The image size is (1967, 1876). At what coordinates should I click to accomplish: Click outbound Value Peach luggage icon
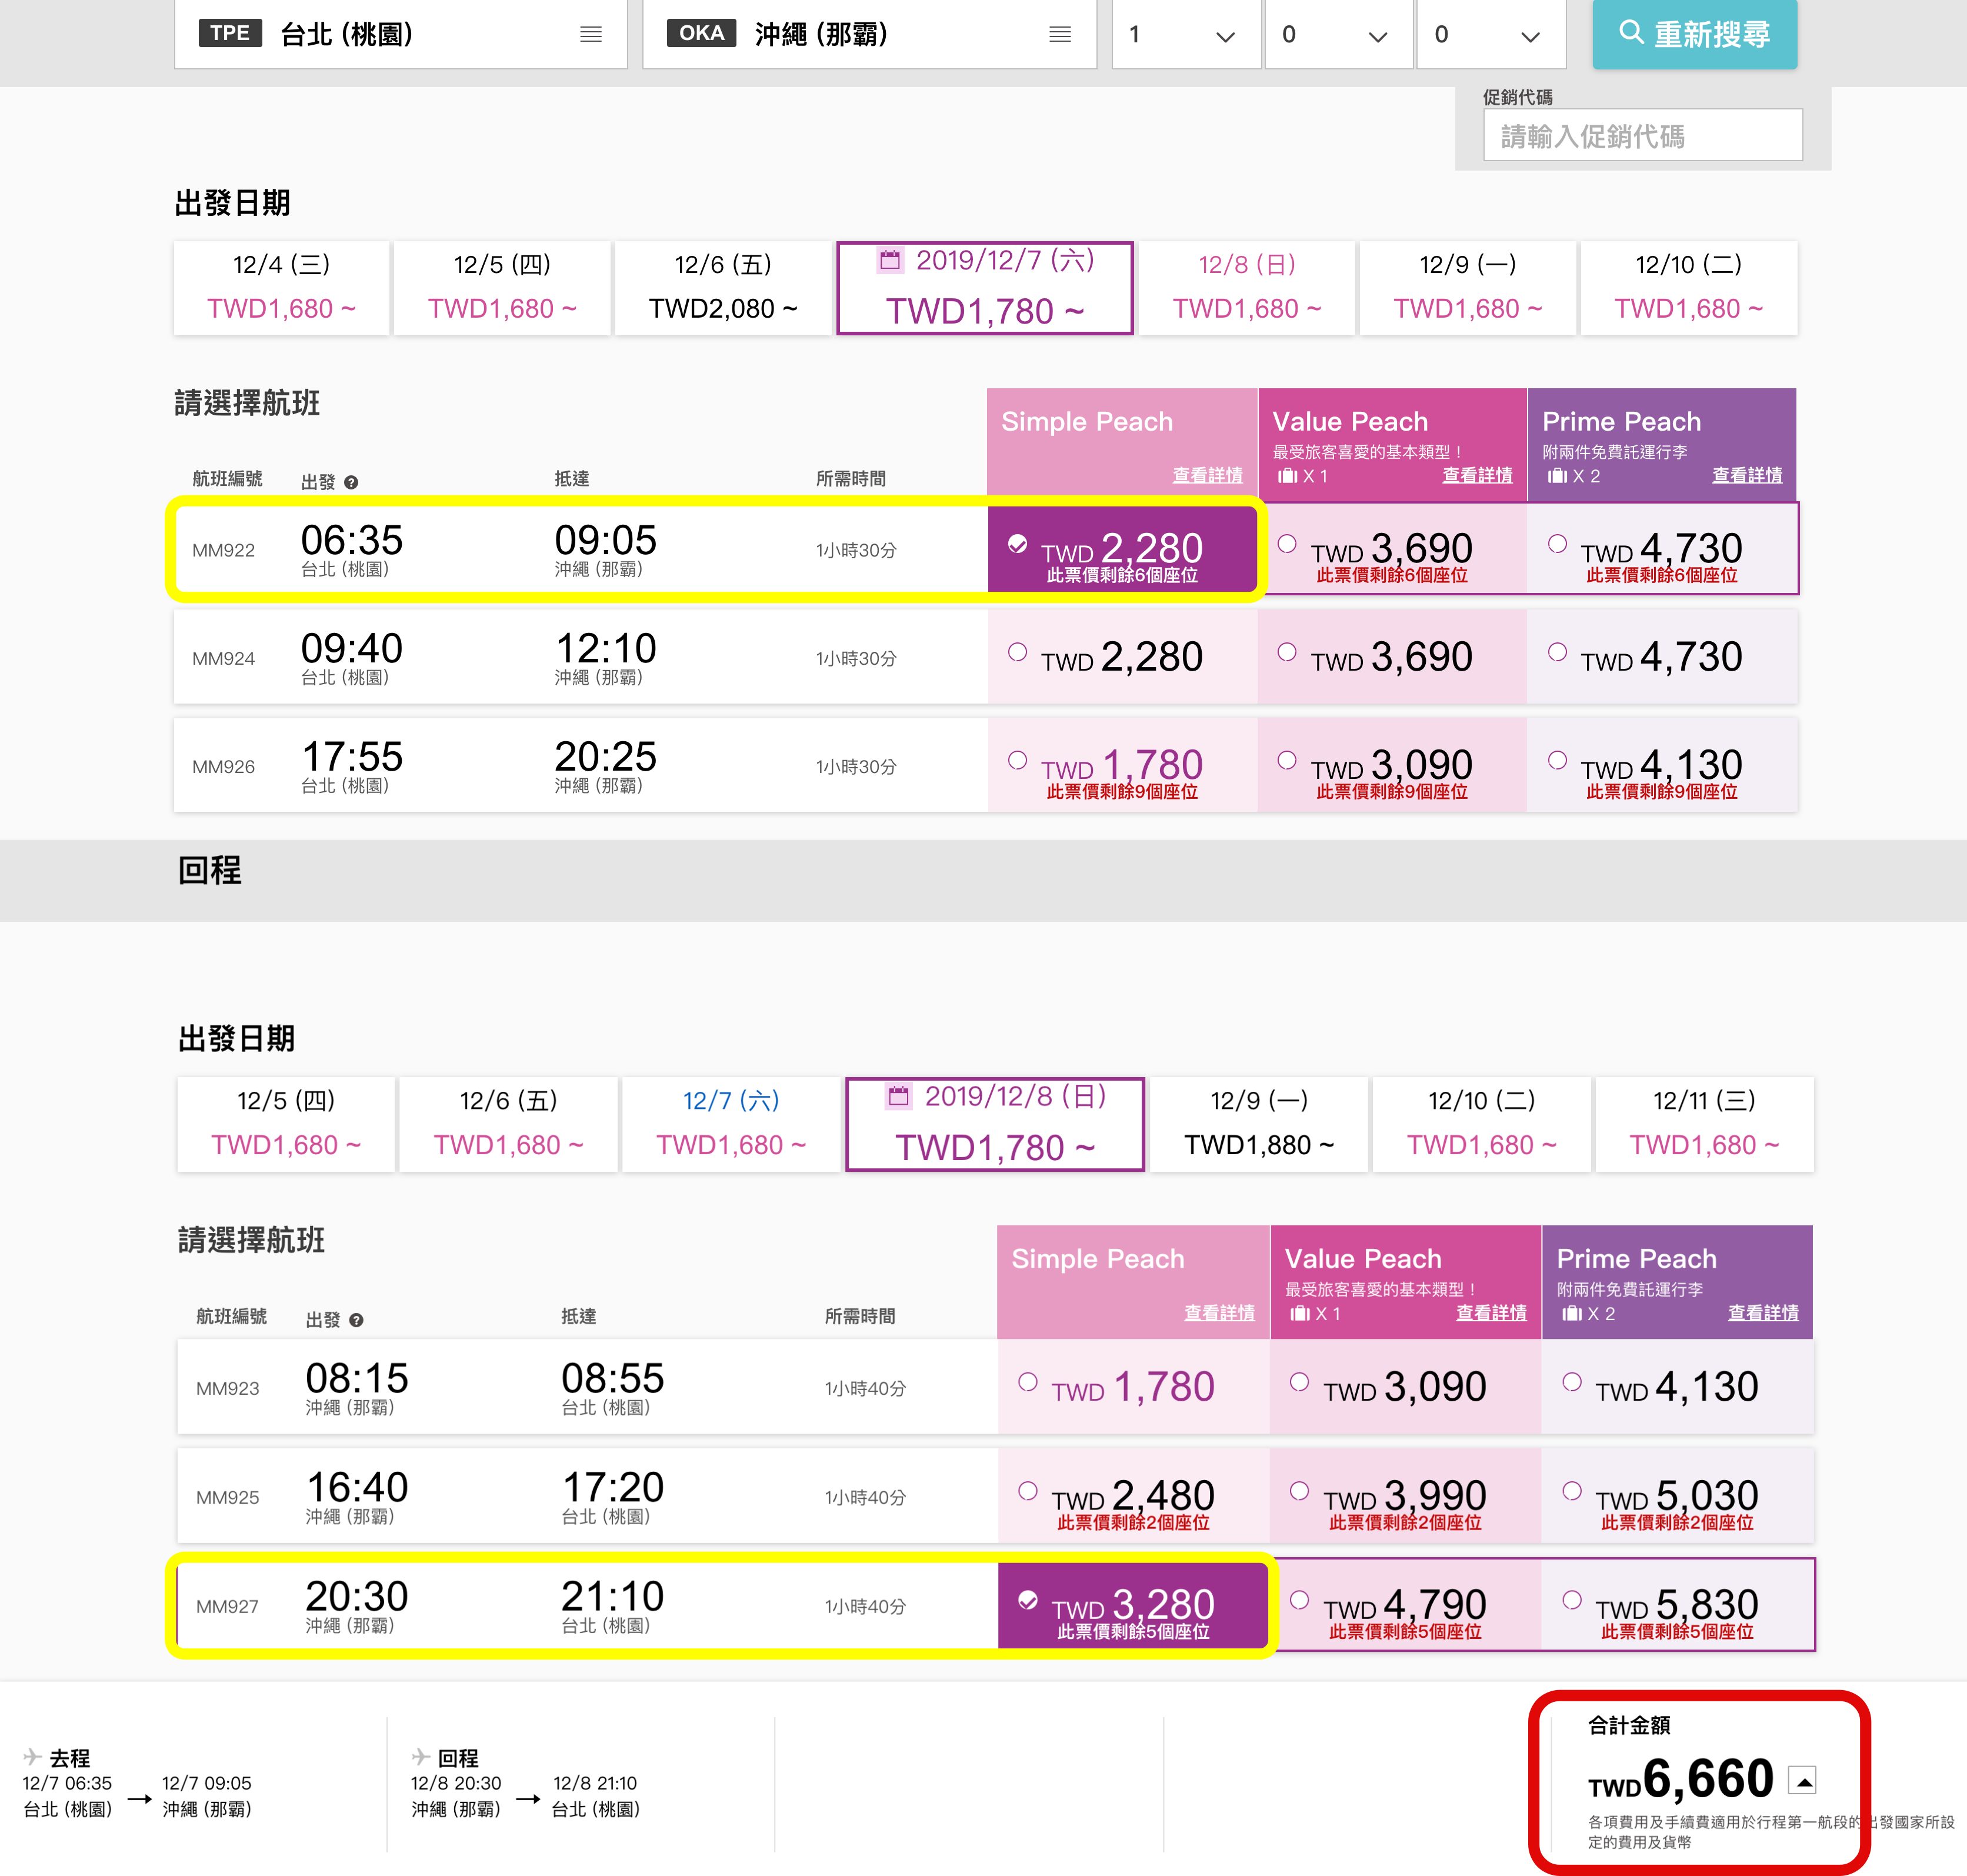tap(1287, 476)
